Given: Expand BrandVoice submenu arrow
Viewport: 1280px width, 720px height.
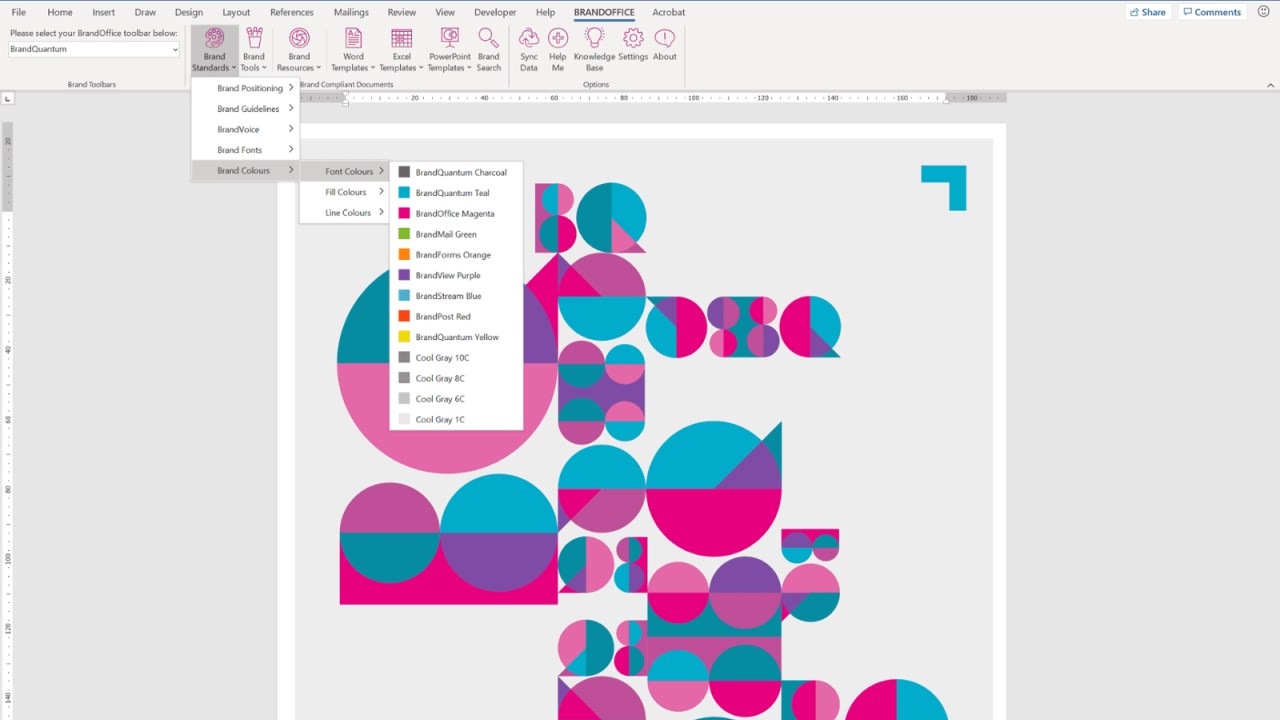Looking at the screenshot, I should (x=291, y=129).
